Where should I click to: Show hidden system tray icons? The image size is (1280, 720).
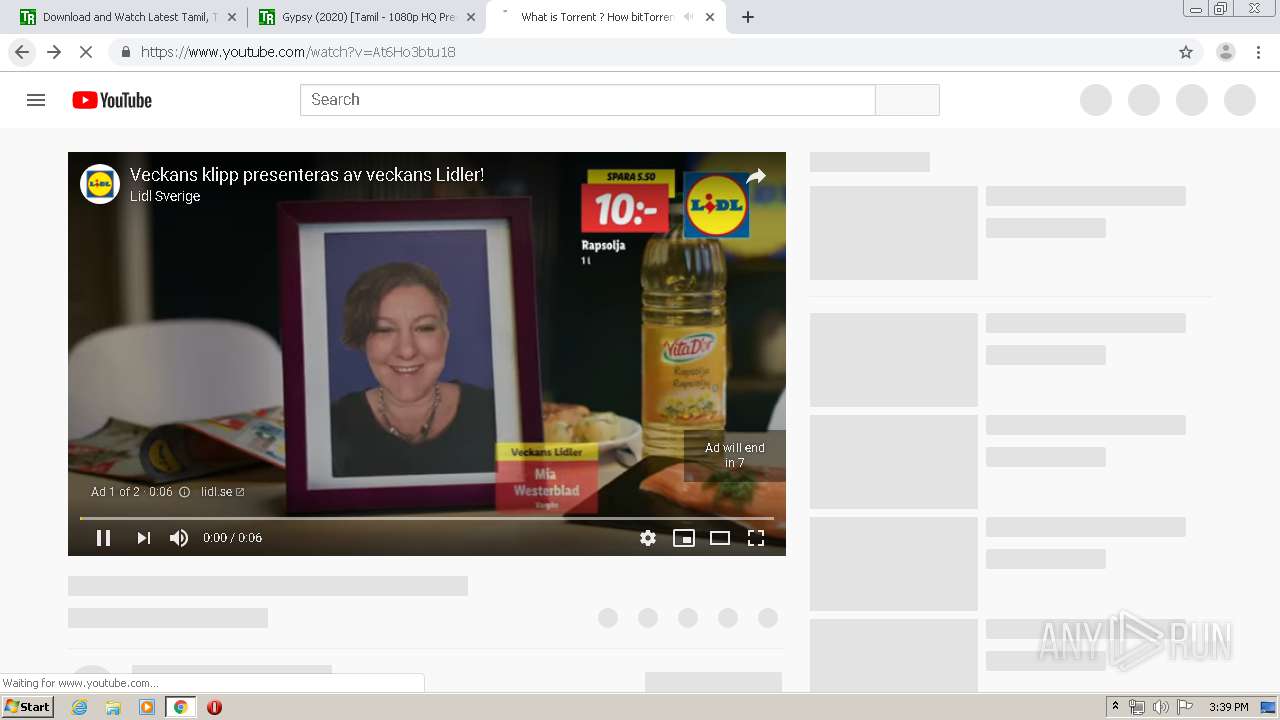(x=1116, y=707)
